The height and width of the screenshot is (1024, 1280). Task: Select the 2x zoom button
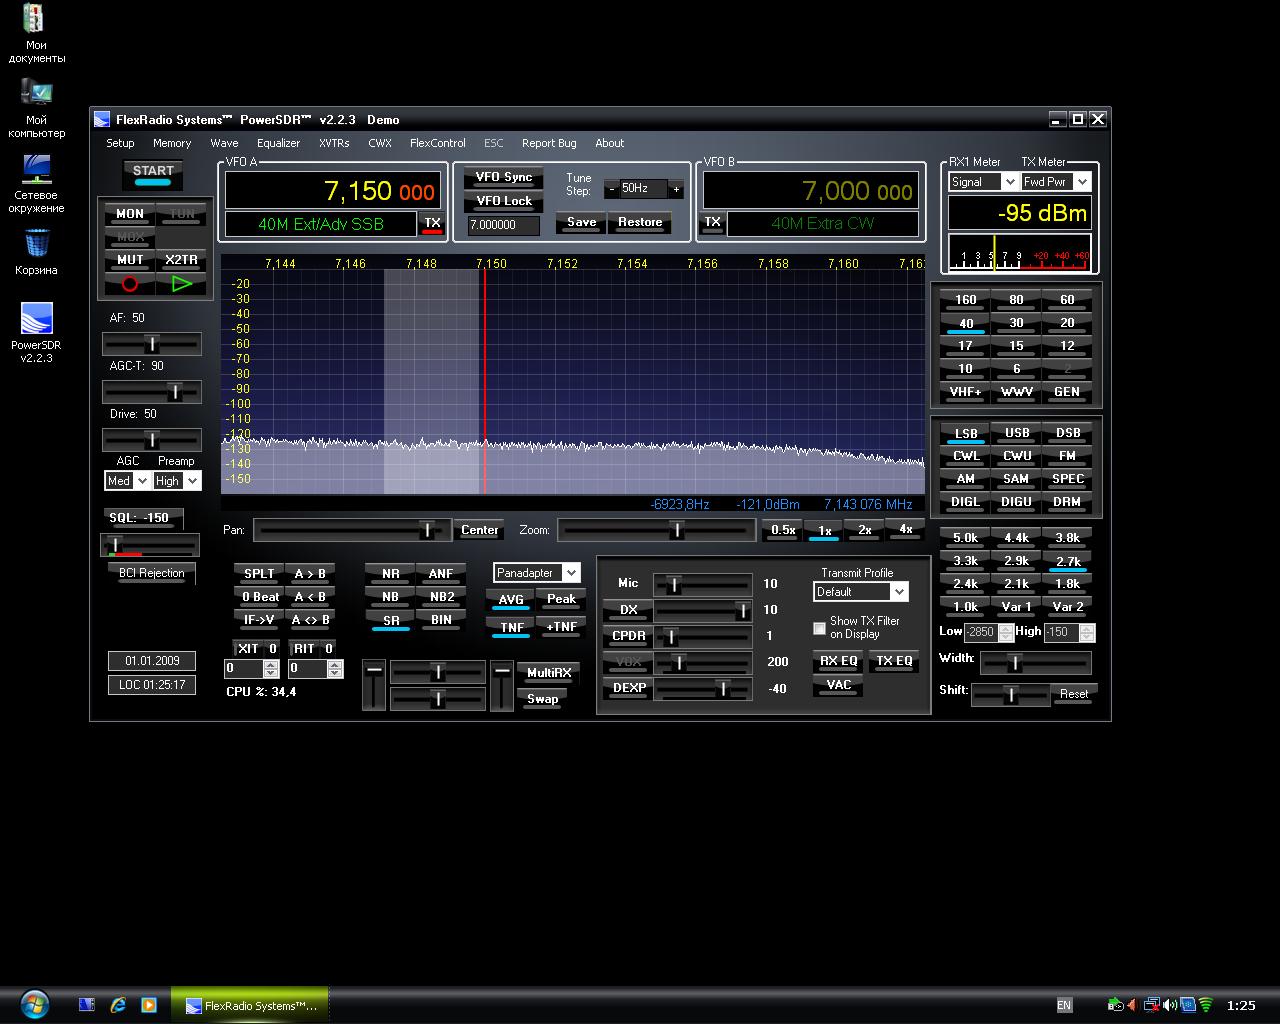(865, 530)
